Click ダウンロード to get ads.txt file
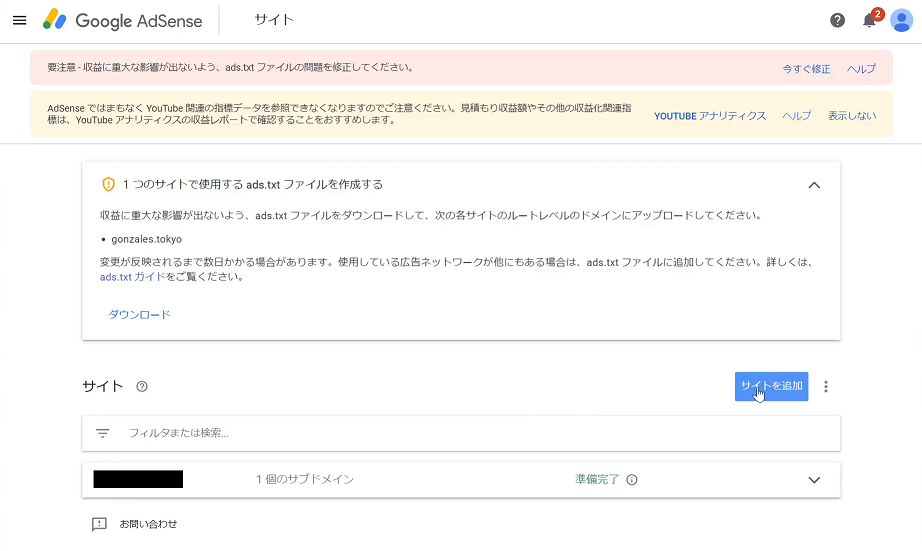The height and width of the screenshot is (551, 922). click(x=139, y=315)
